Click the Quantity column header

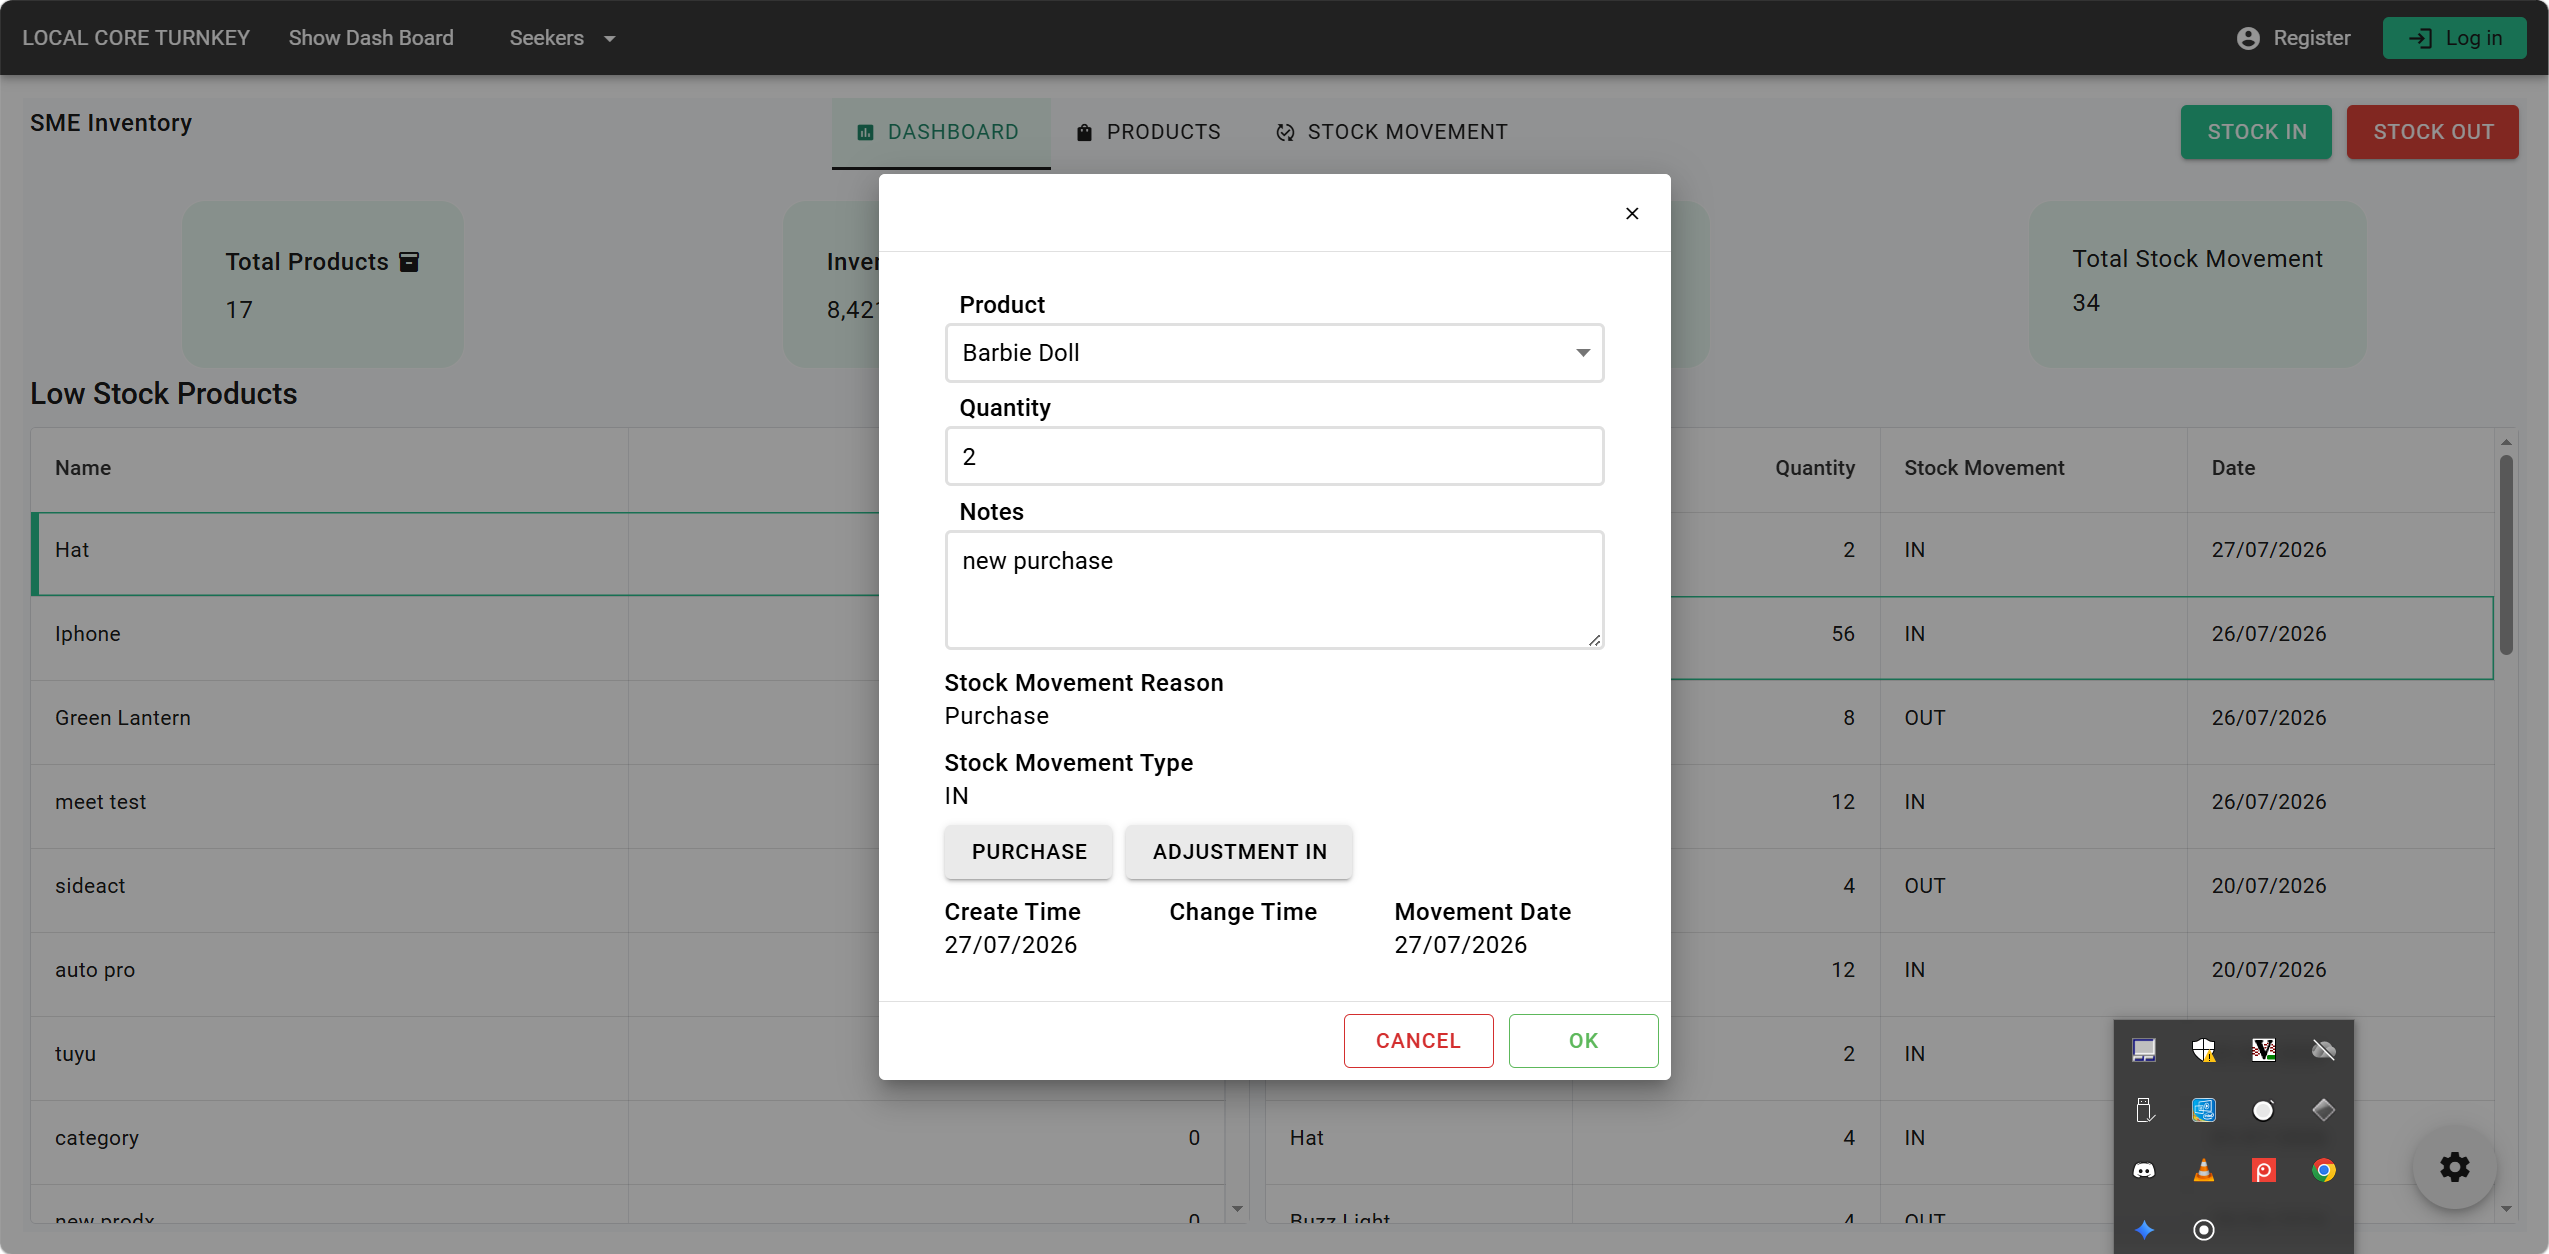point(1814,468)
